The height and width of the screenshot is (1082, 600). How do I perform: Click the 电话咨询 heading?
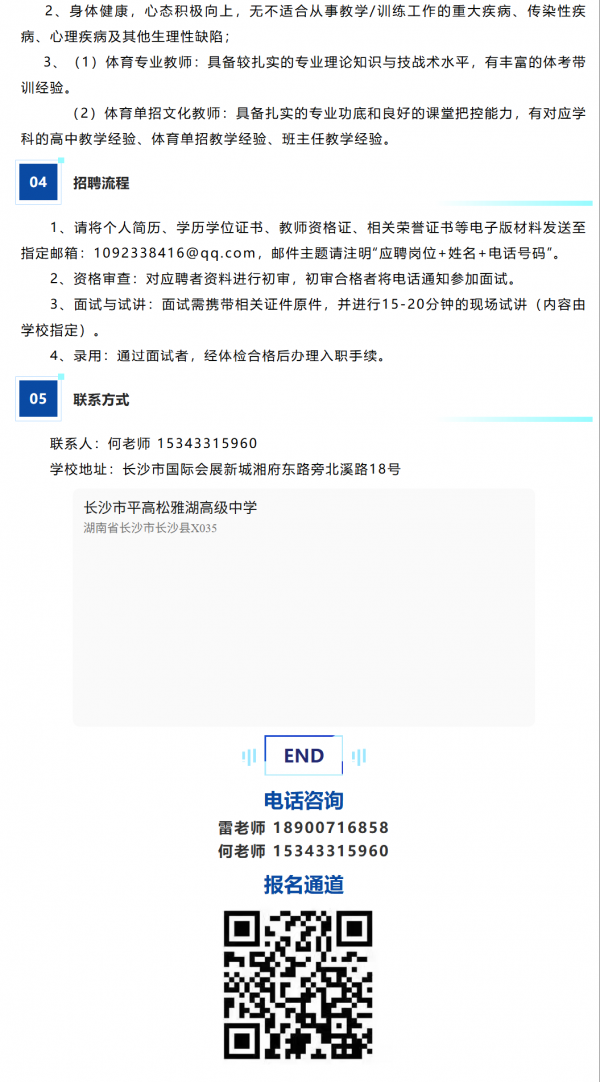tap(304, 800)
